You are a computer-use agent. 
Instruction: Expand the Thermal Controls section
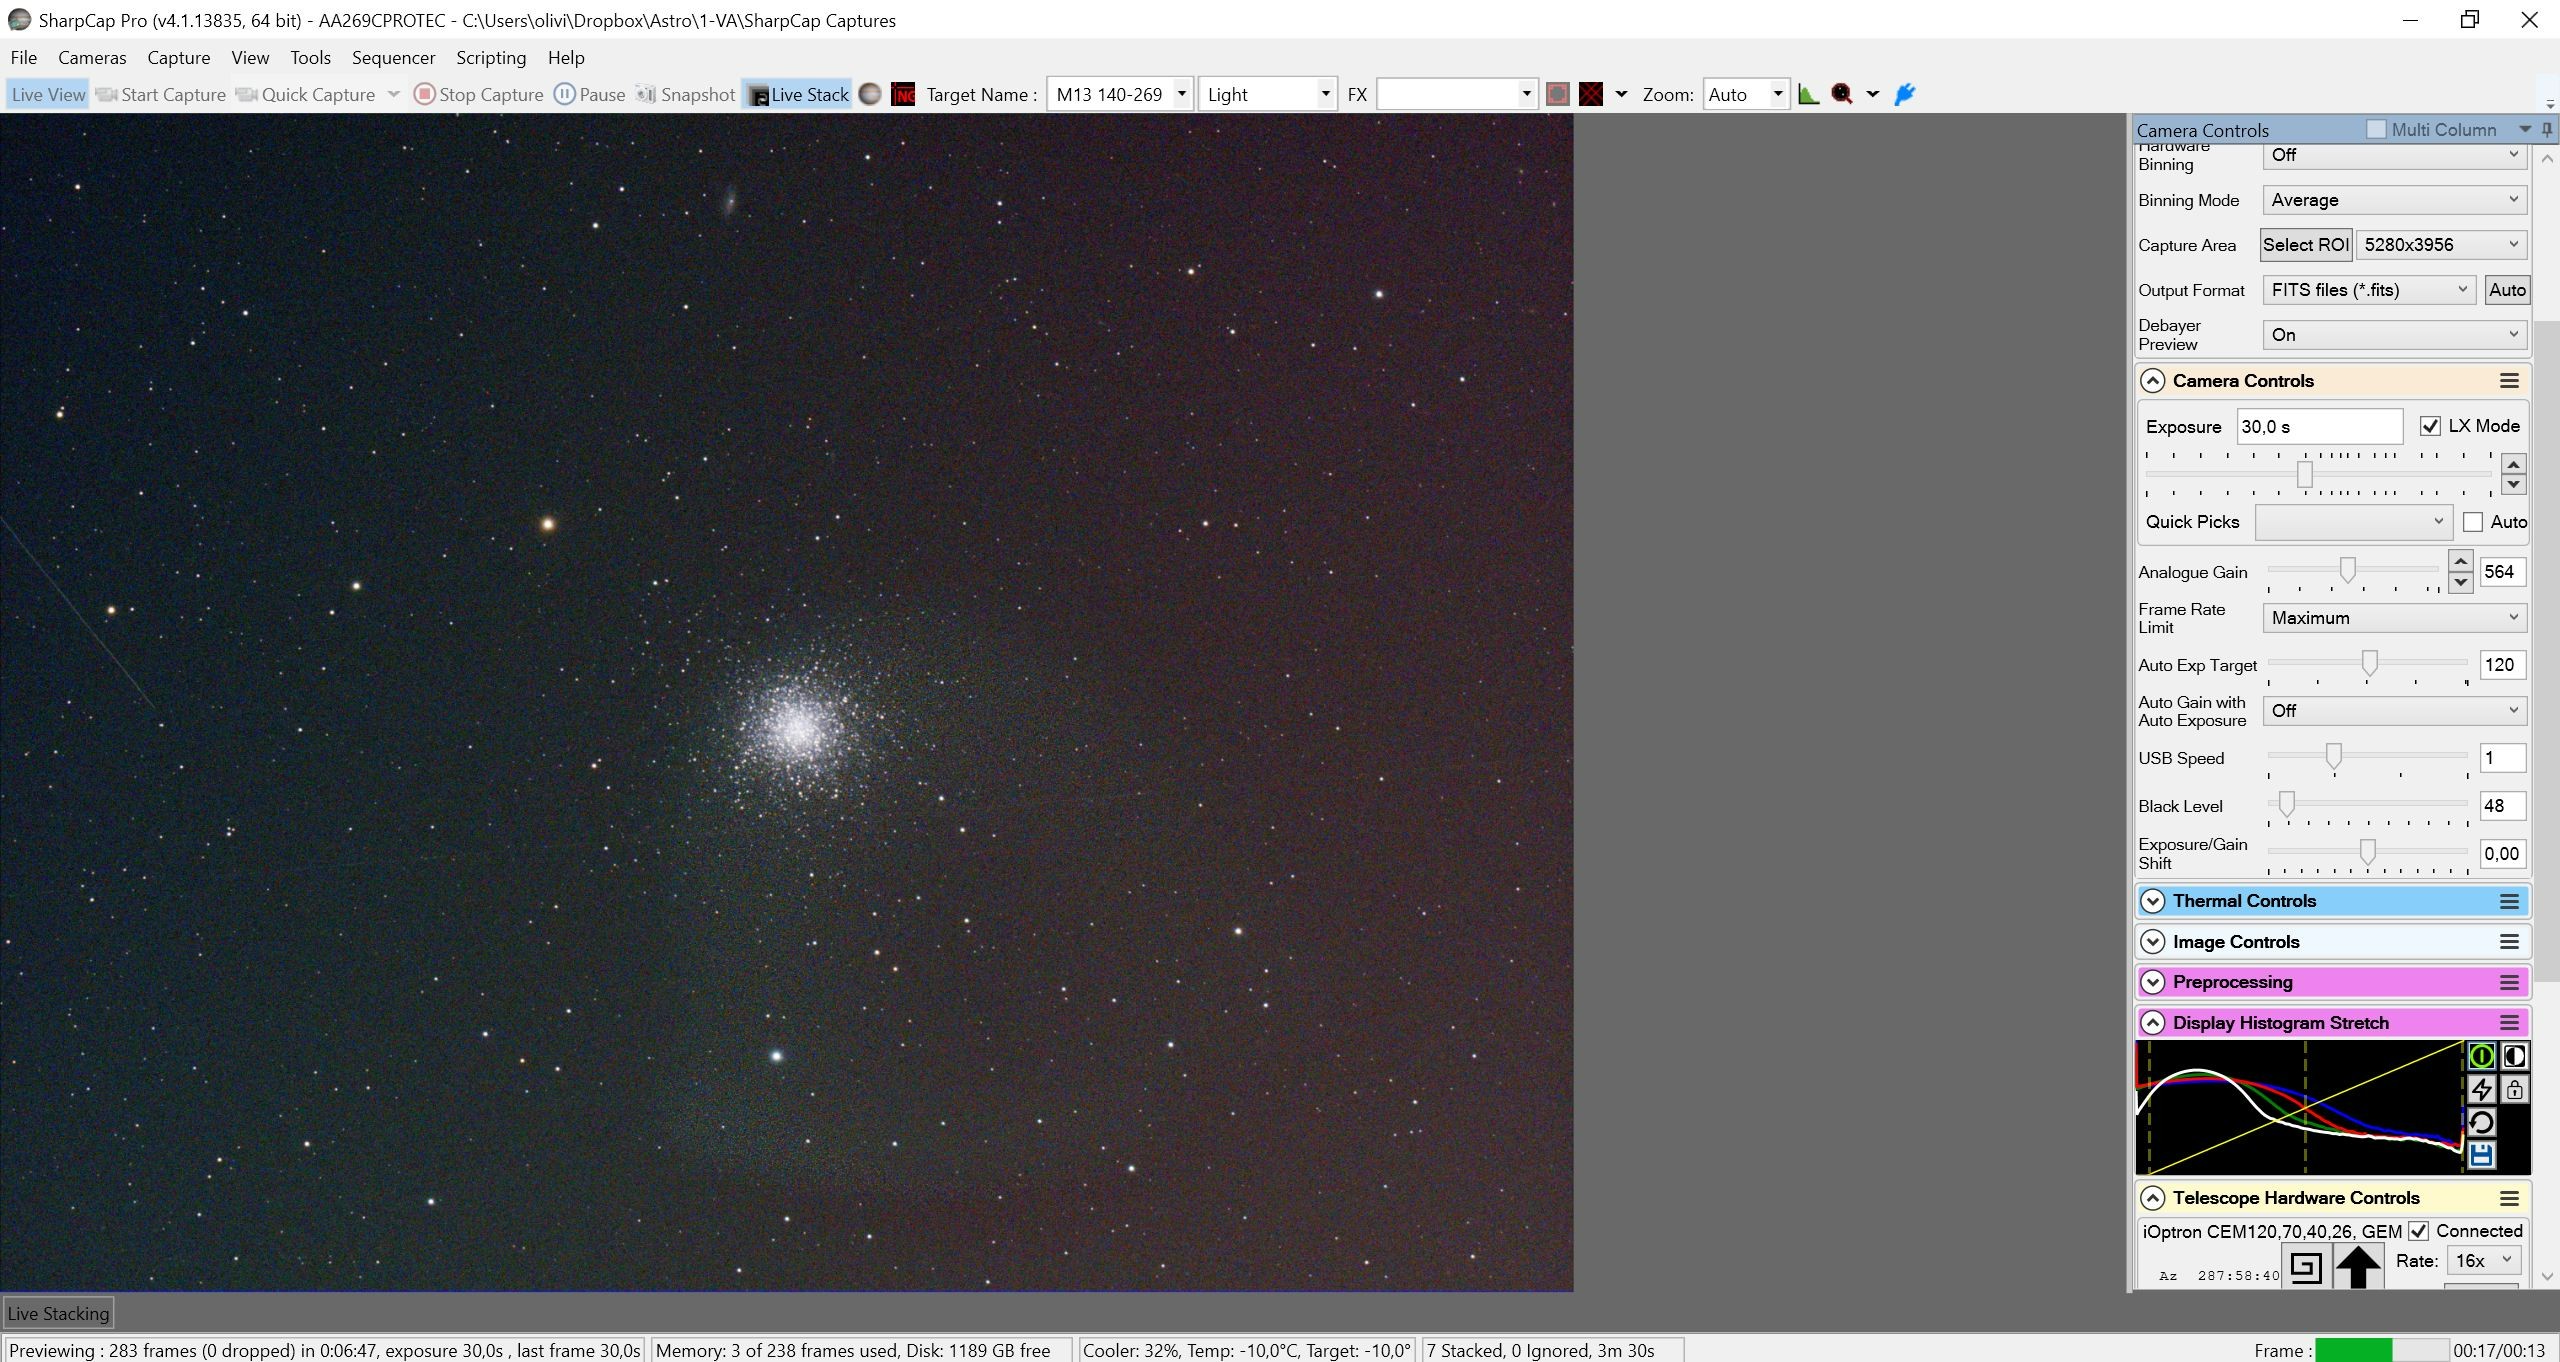pyautogui.click(x=2332, y=901)
